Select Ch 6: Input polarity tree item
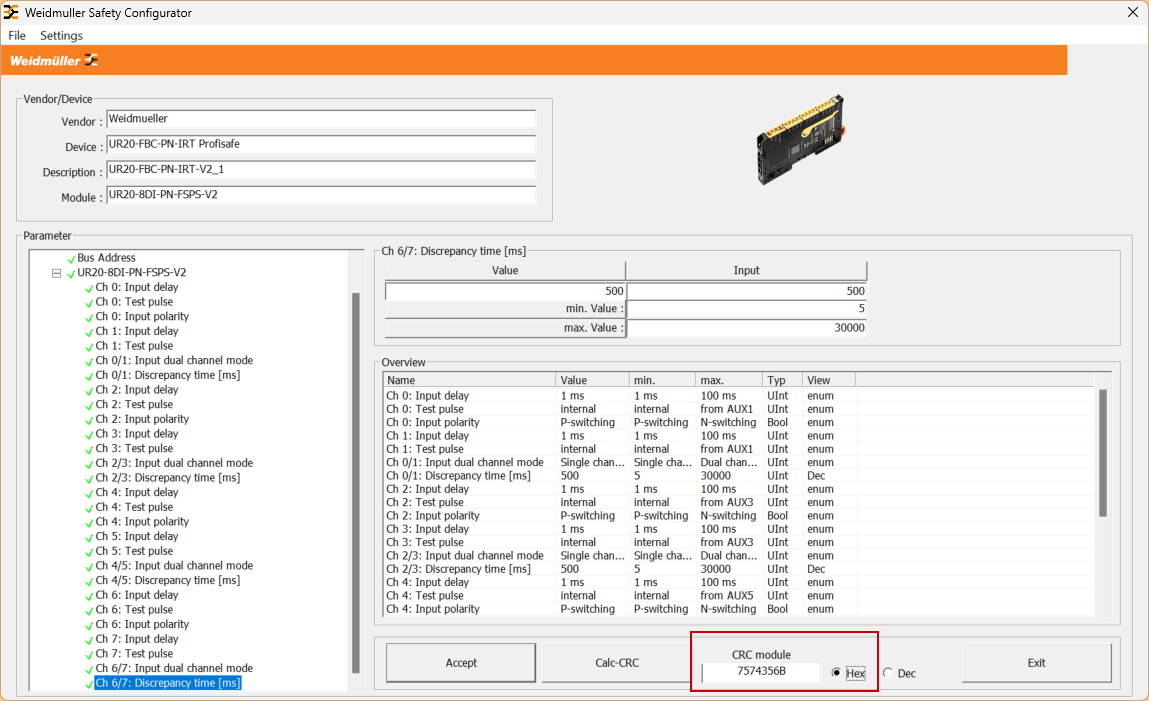This screenshot has height=701, width=1149. (x=142, y=624)
